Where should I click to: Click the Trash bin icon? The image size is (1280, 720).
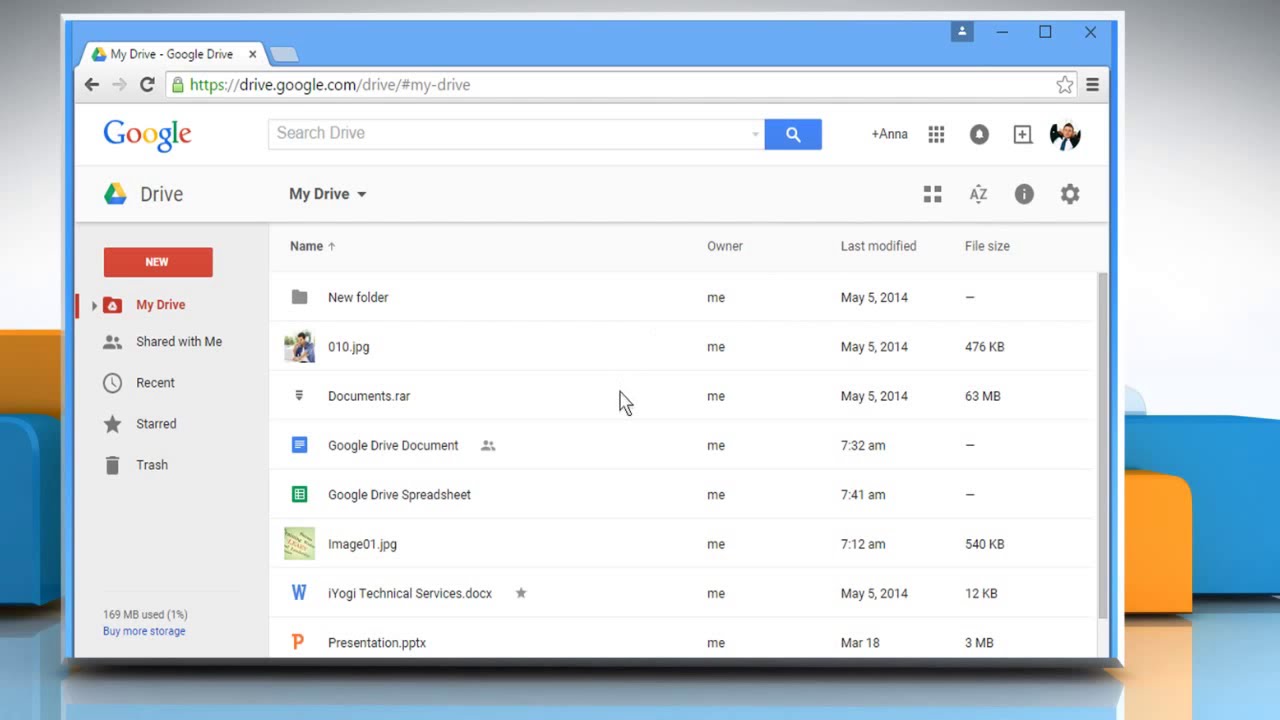pyautogui.click(x=113, y=465)
